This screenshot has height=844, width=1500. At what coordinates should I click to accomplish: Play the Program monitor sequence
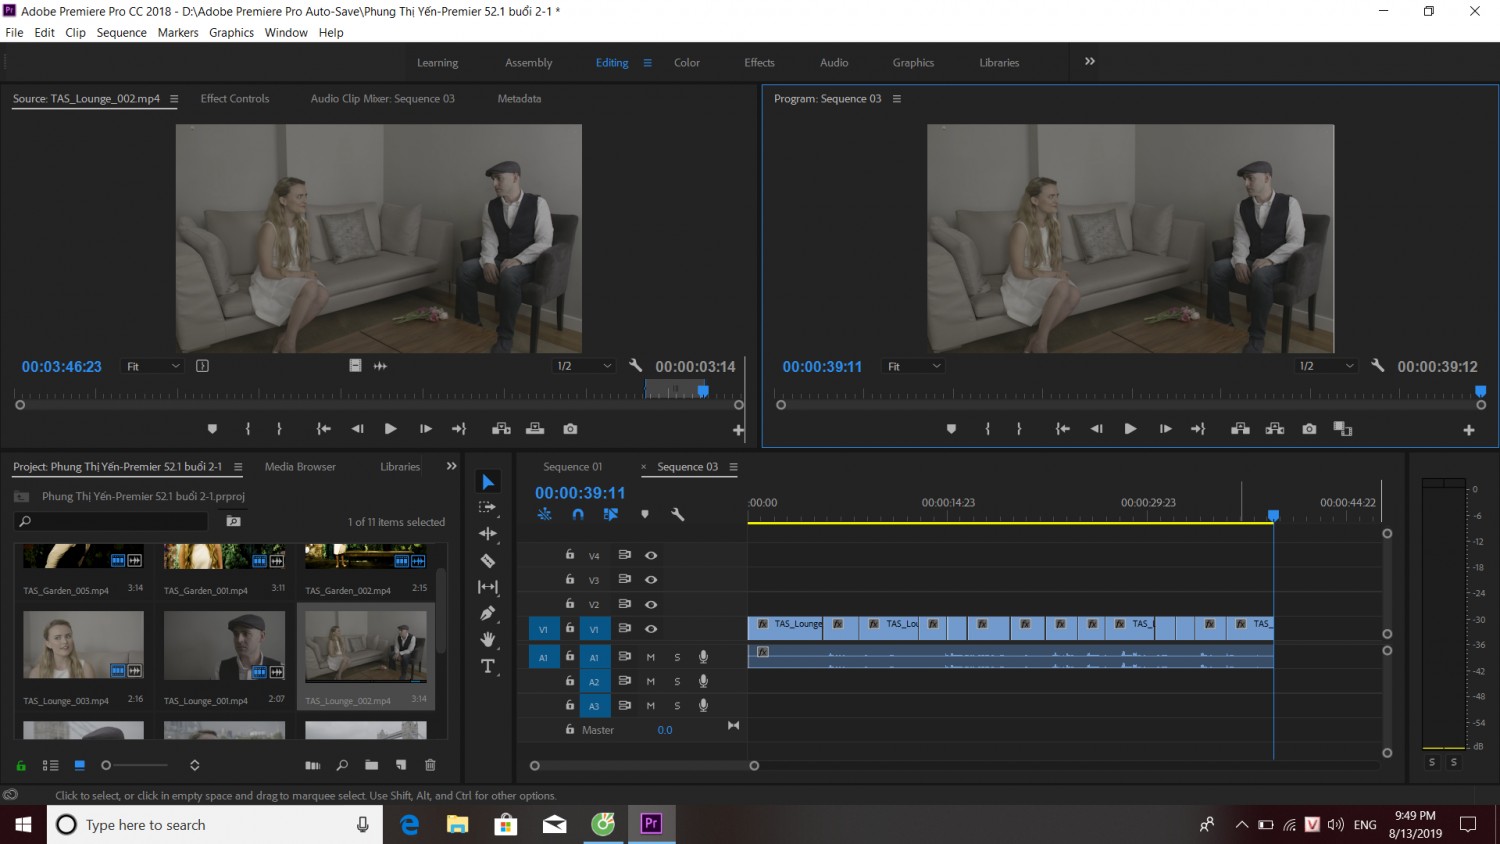(x=1130, y=429)
